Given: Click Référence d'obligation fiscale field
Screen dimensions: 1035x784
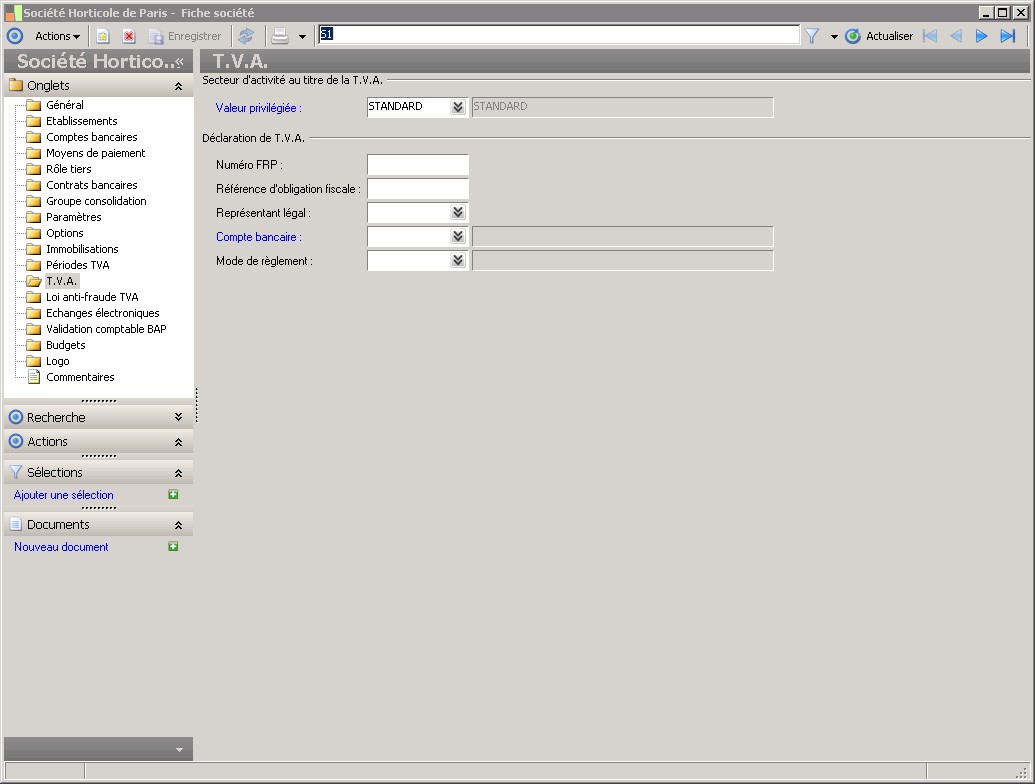Looking at the screenshot, I should pos(418,188).
